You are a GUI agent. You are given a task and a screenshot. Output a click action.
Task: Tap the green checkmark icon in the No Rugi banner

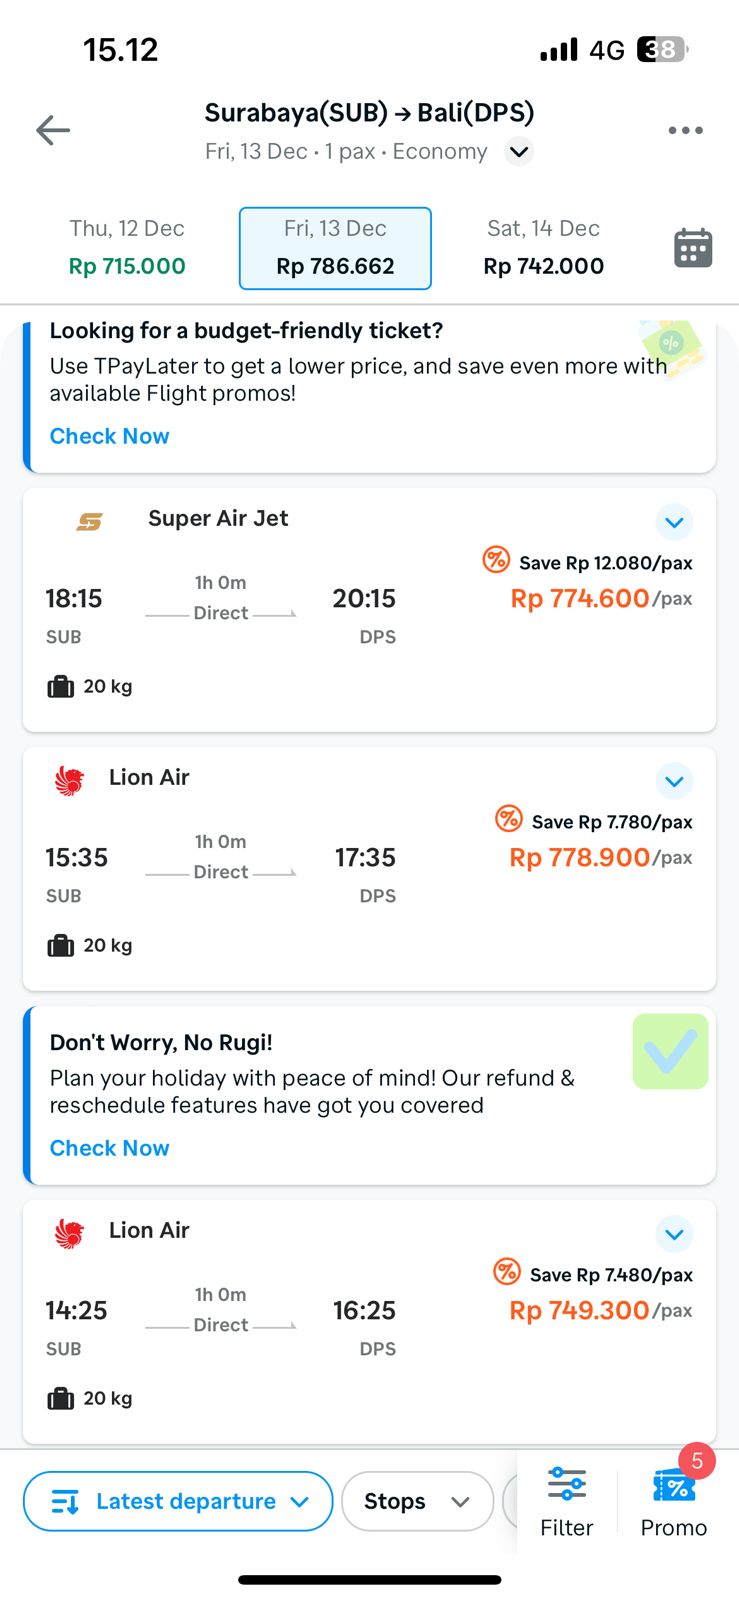click(x=670, y=1051)
